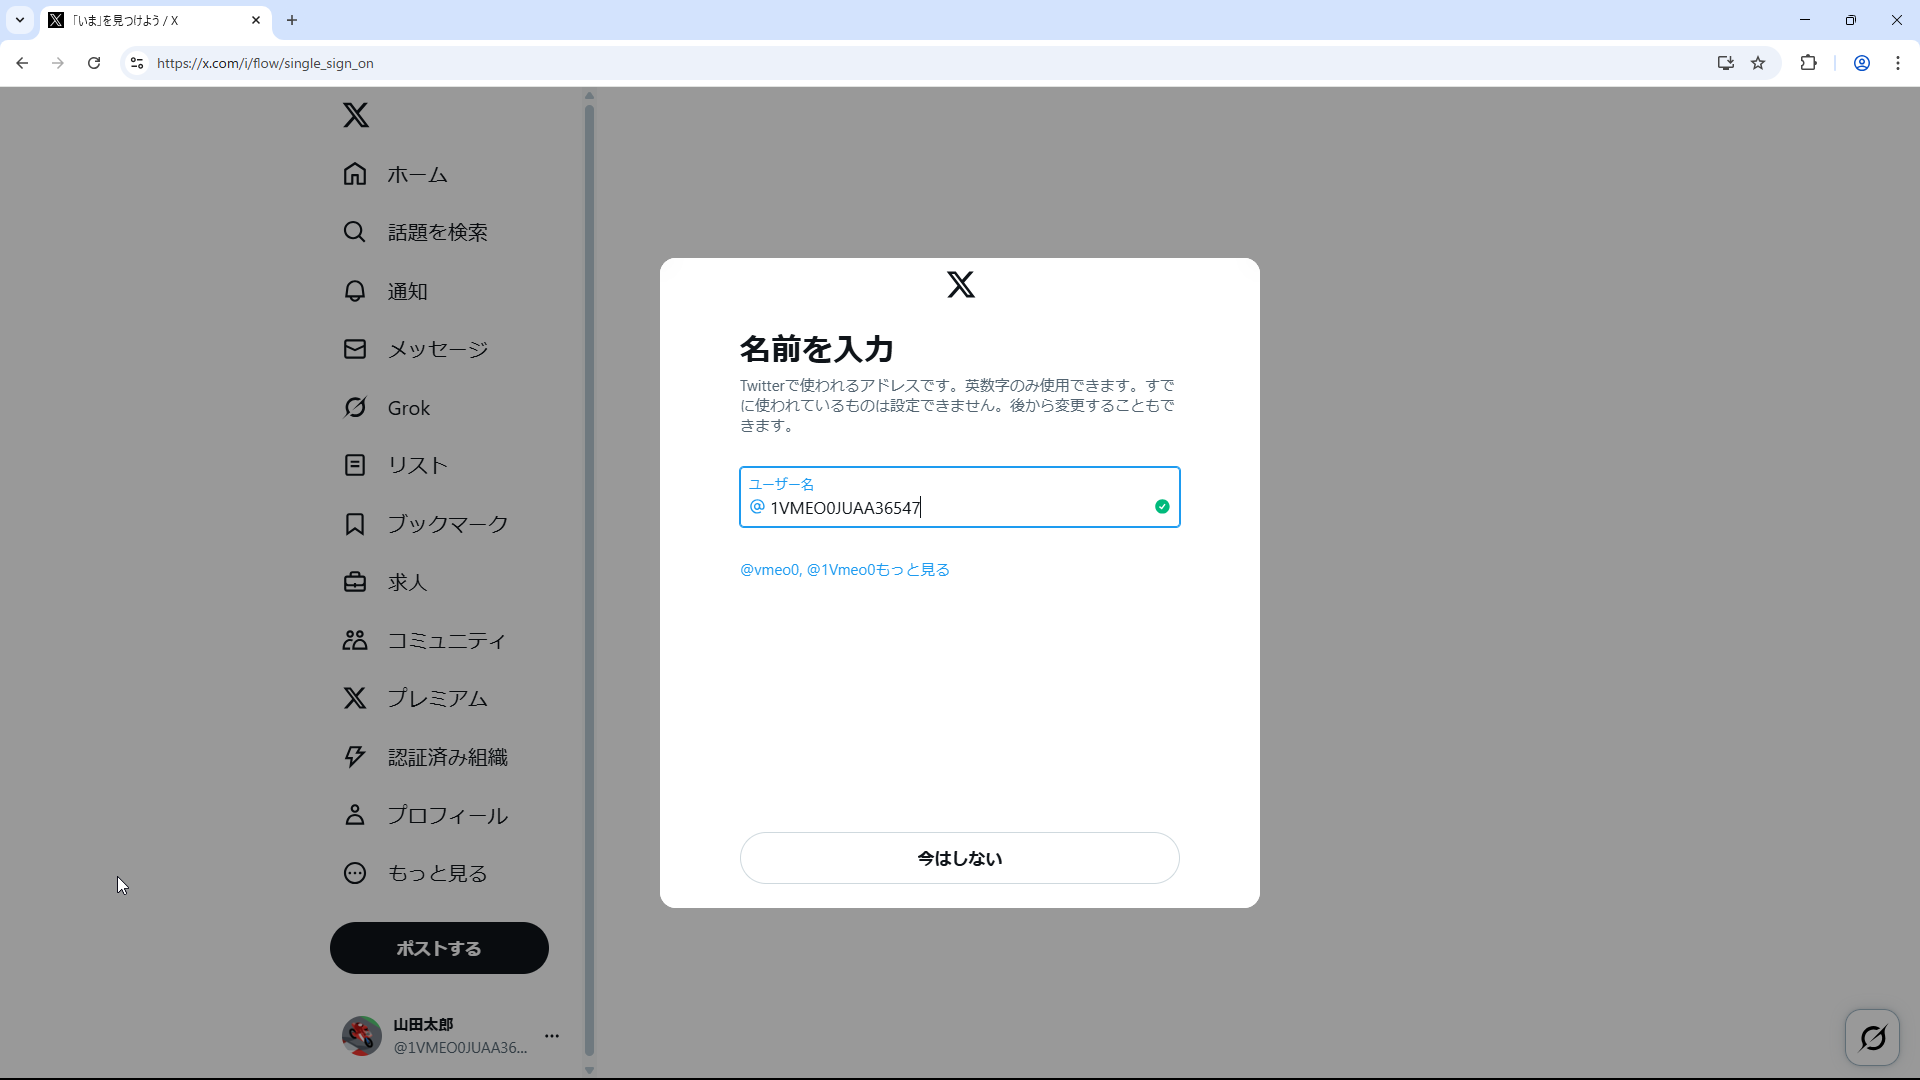
Task: Open the Chrome profile icon
Action: click(1862, 63)
